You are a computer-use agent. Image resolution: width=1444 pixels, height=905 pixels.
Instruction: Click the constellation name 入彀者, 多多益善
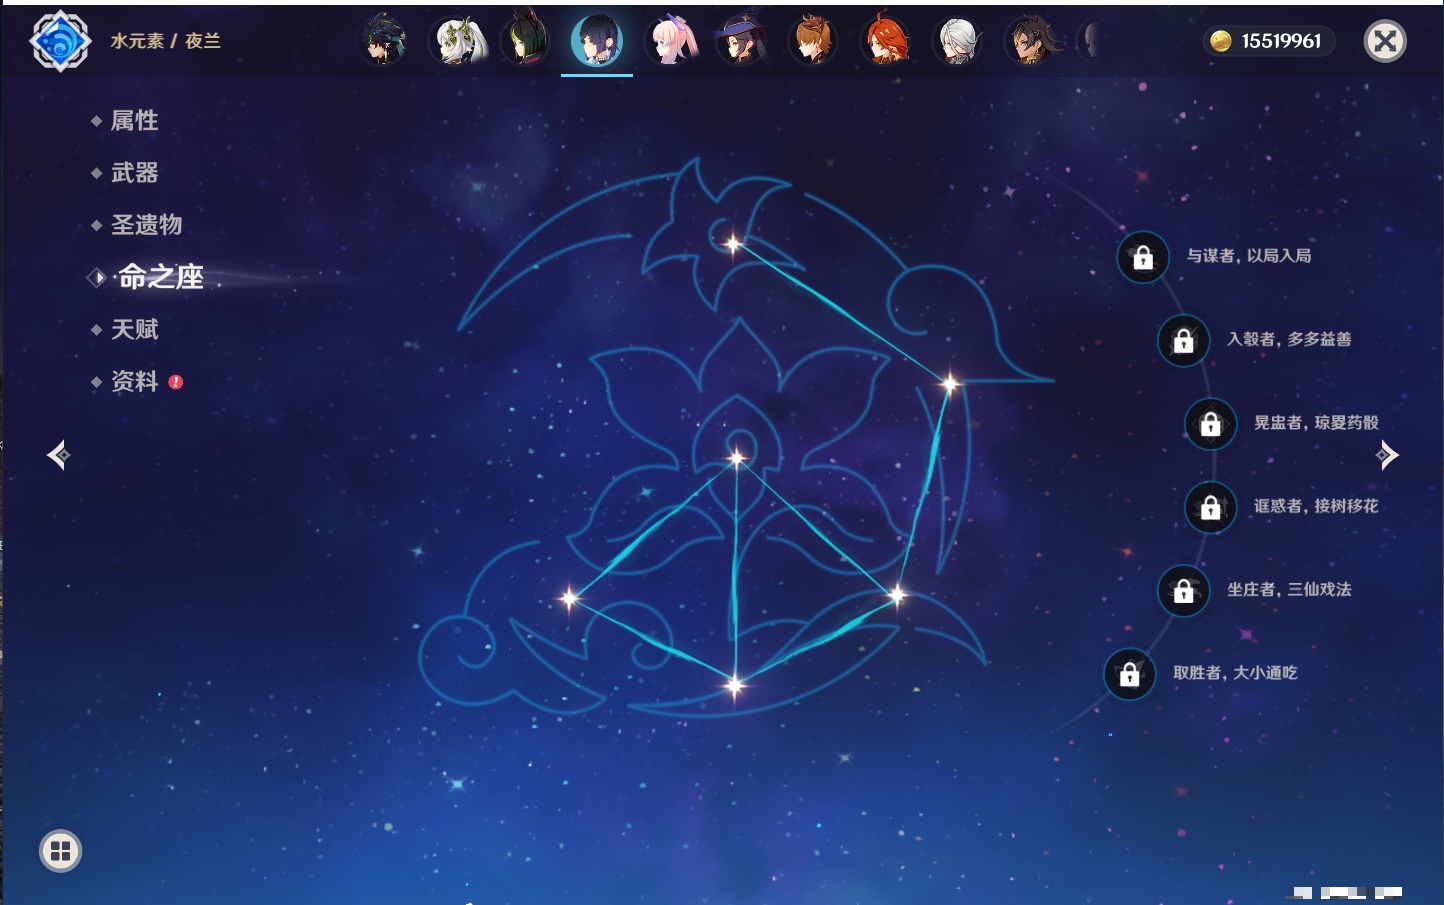[x=1289, y=339]
